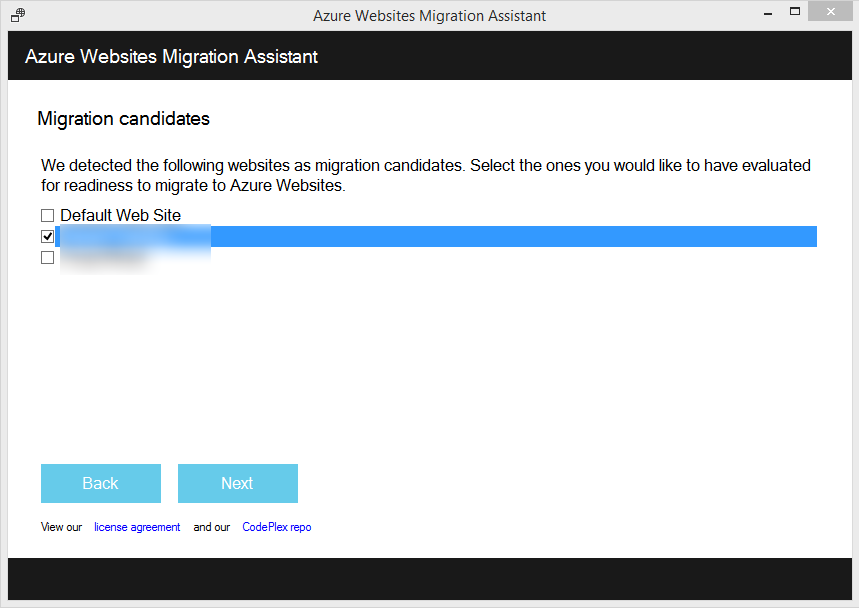Image resolution: width=859 pixels, height=608 pixels.
Task: Click the application icon in title bar
Action: pyautogui.click(x=18, y=15)
